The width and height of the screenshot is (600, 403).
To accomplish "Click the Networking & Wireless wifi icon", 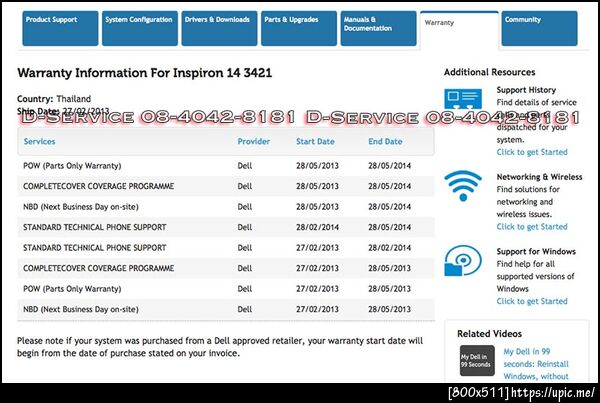I will tap(463, 186).
